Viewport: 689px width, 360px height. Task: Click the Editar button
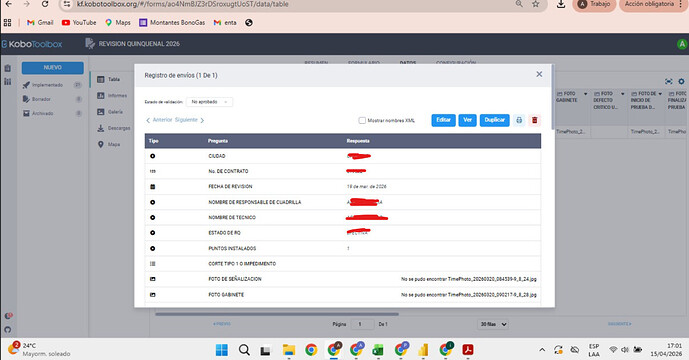click(443, 120)
